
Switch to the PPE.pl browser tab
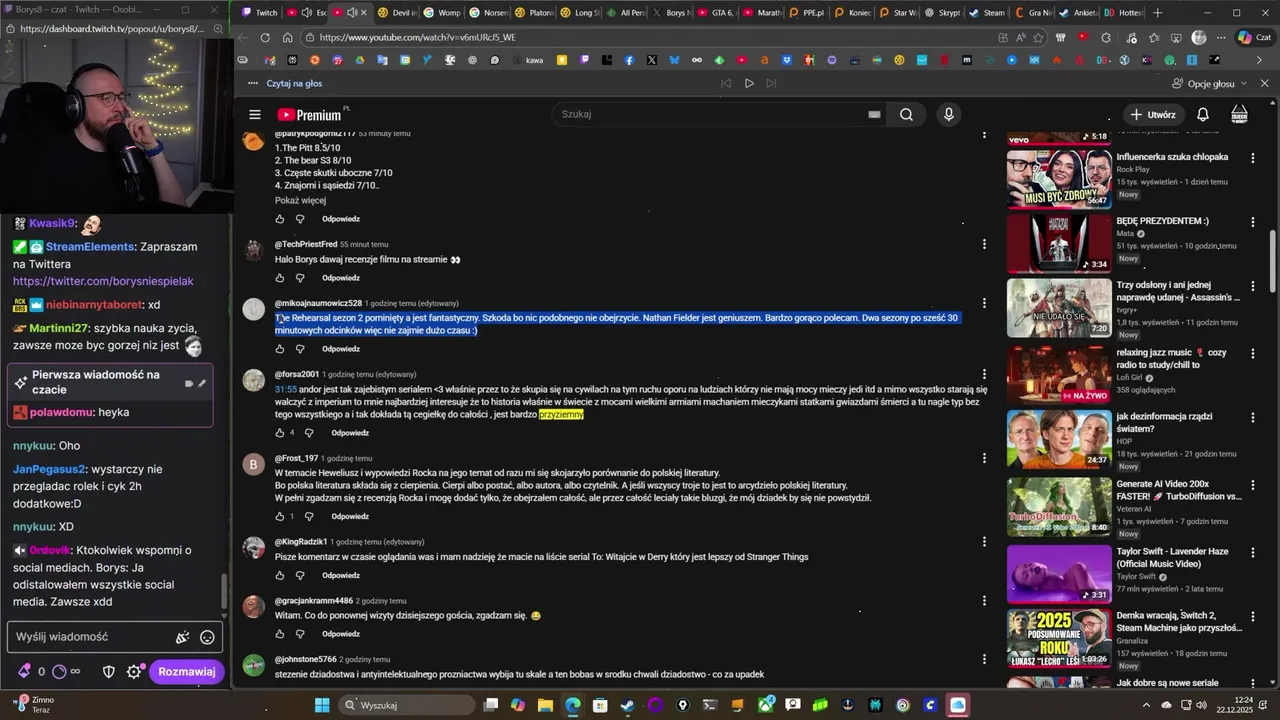(x=806, y=13)
